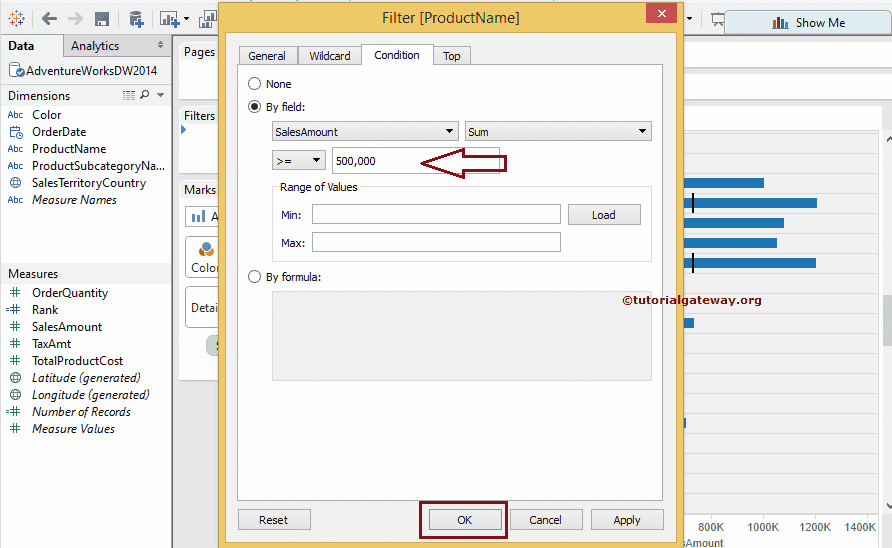Click the Apply button
The width and height of the screenshot is (892, 548).
[x=627, y=520]
